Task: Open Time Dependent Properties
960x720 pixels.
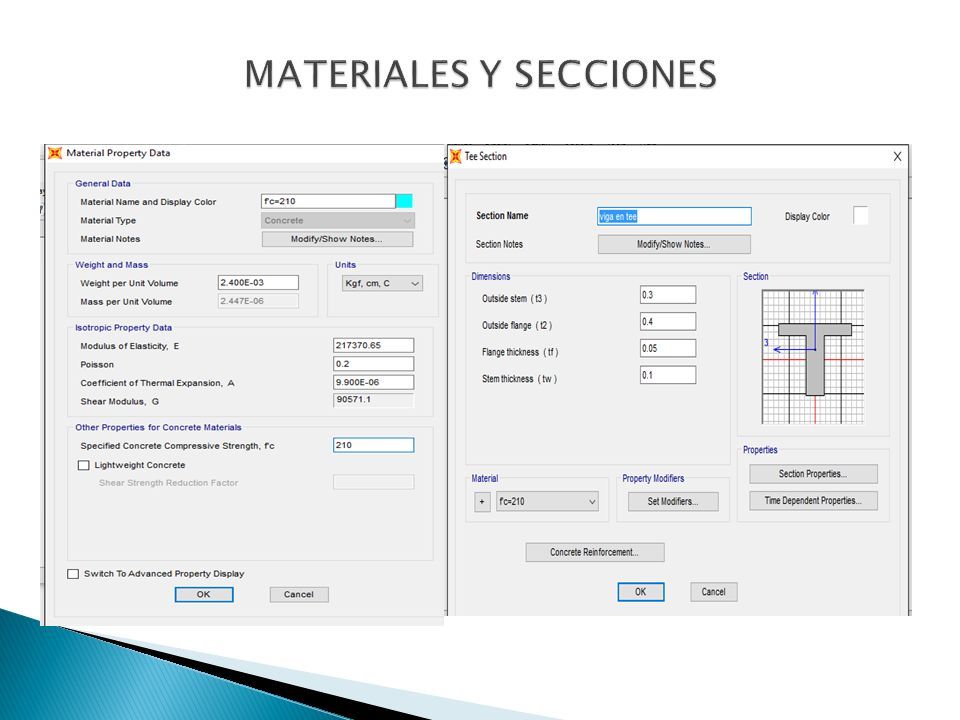Action: click(813, 501)
